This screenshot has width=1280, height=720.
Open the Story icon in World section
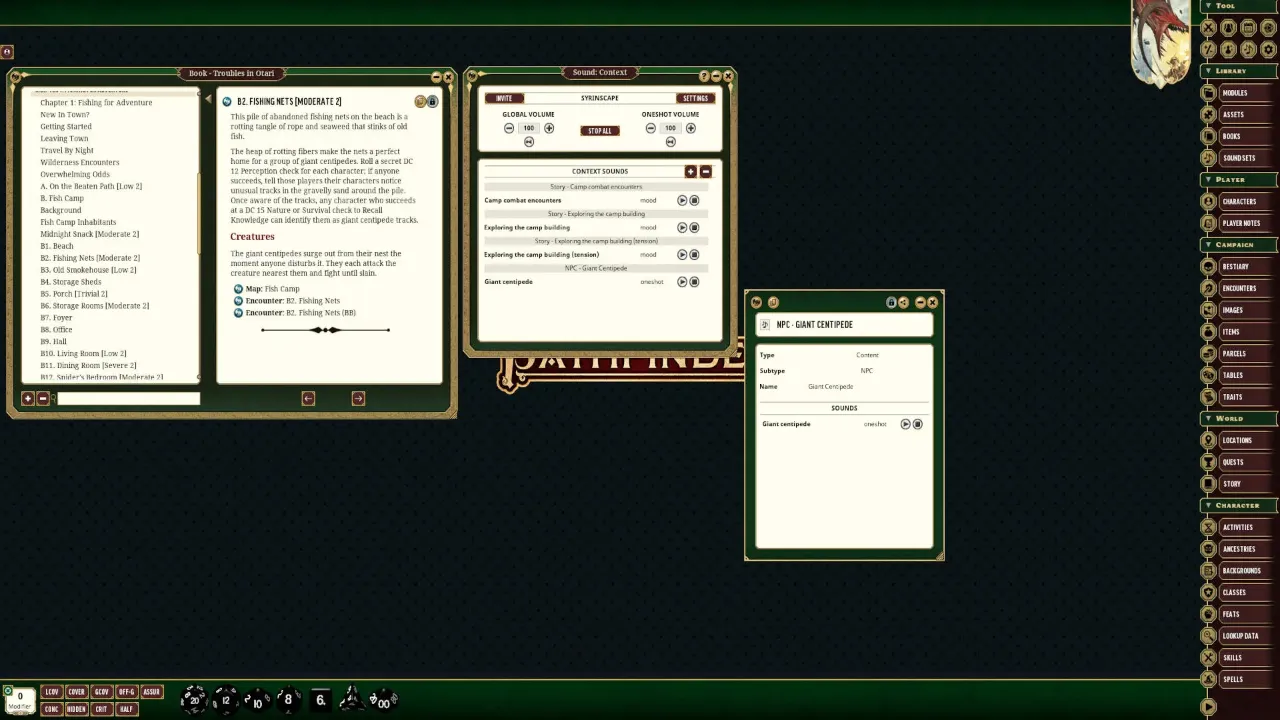[1209, 484]
